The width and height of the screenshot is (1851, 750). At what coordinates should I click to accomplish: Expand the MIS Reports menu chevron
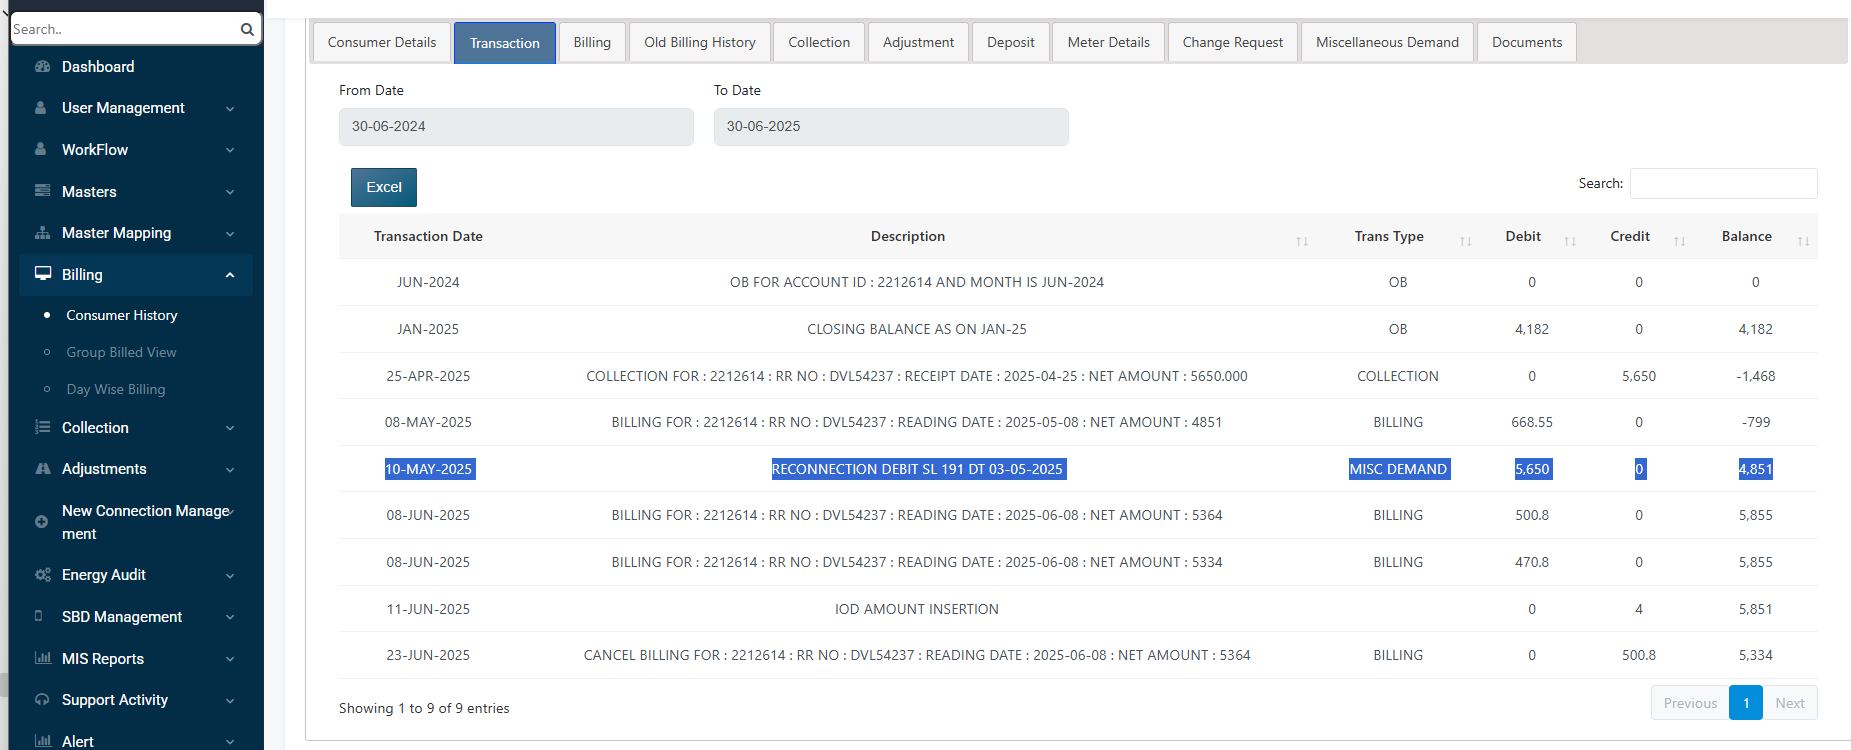click(x=230, y=659)
